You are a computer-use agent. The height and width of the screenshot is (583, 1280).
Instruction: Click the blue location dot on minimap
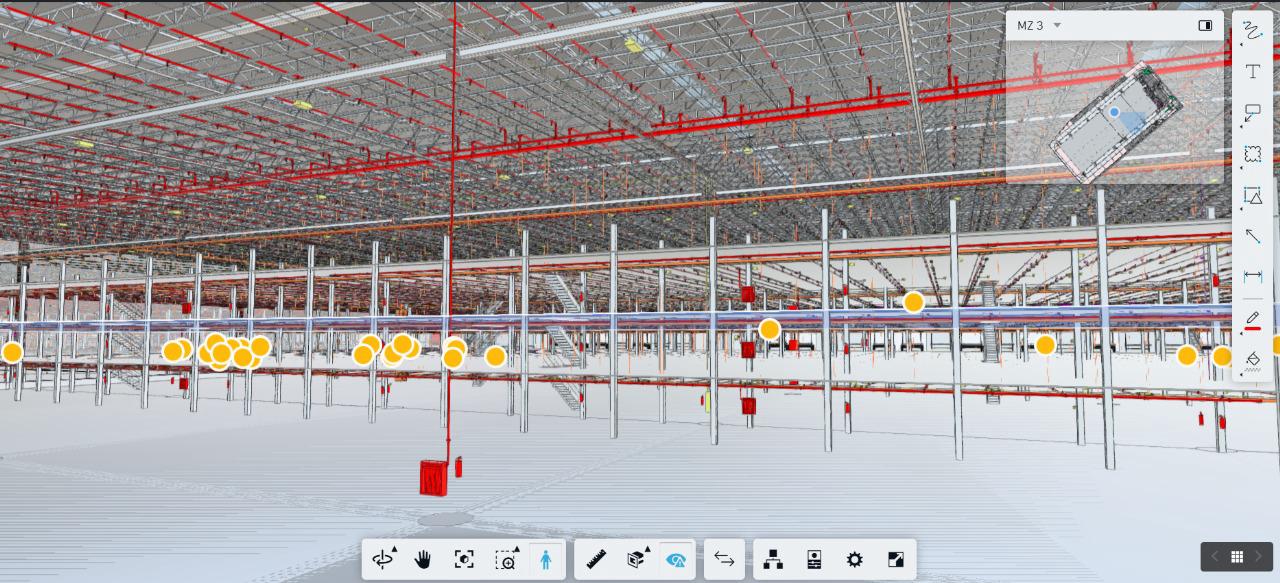pos(1115,113)
